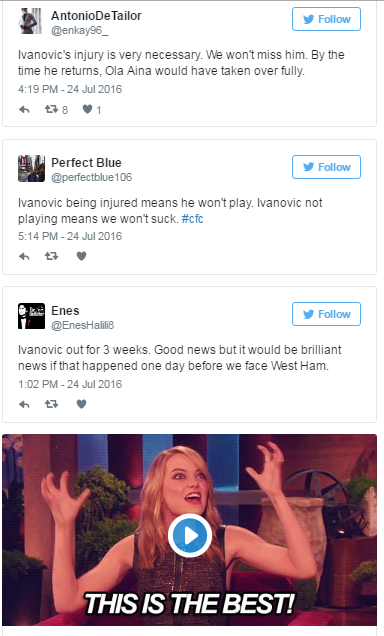Open the #cfc hashtag link
The image size is (384, 636).
[x=192, y=219]
